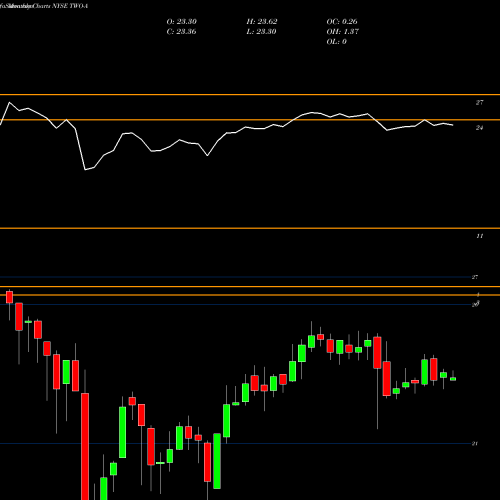
Task: Click the "OH: 1.37" readout
Action: coord(342,32)
